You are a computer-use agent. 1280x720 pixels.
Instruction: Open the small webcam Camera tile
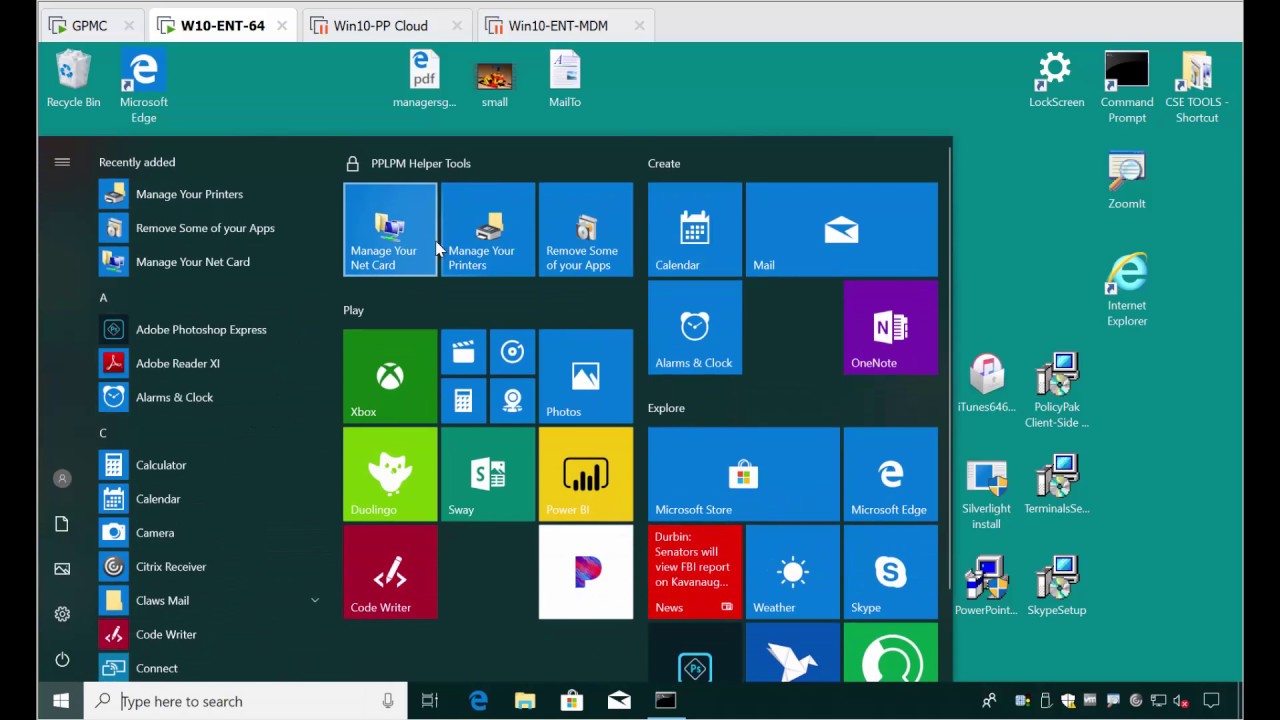(512, 401)
